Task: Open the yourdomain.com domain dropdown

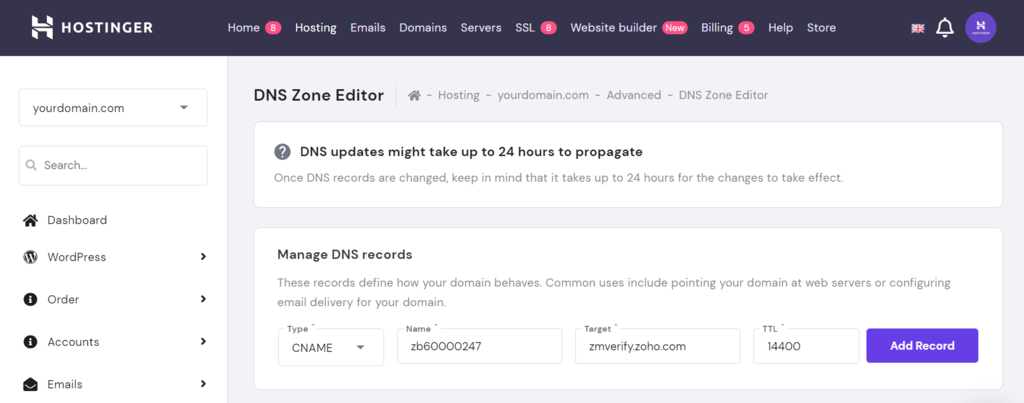Action: coord(113,108)
